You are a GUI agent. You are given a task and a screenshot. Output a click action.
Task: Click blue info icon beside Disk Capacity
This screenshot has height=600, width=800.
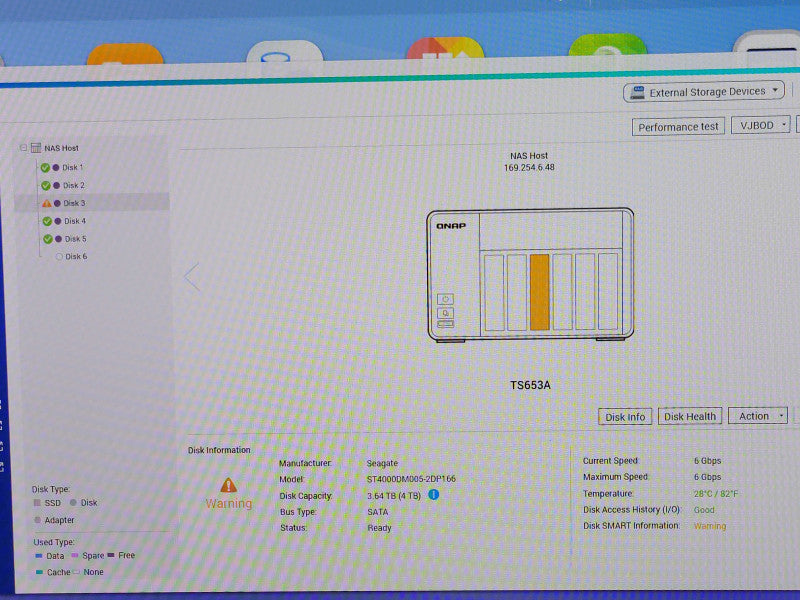pos(434,494)
